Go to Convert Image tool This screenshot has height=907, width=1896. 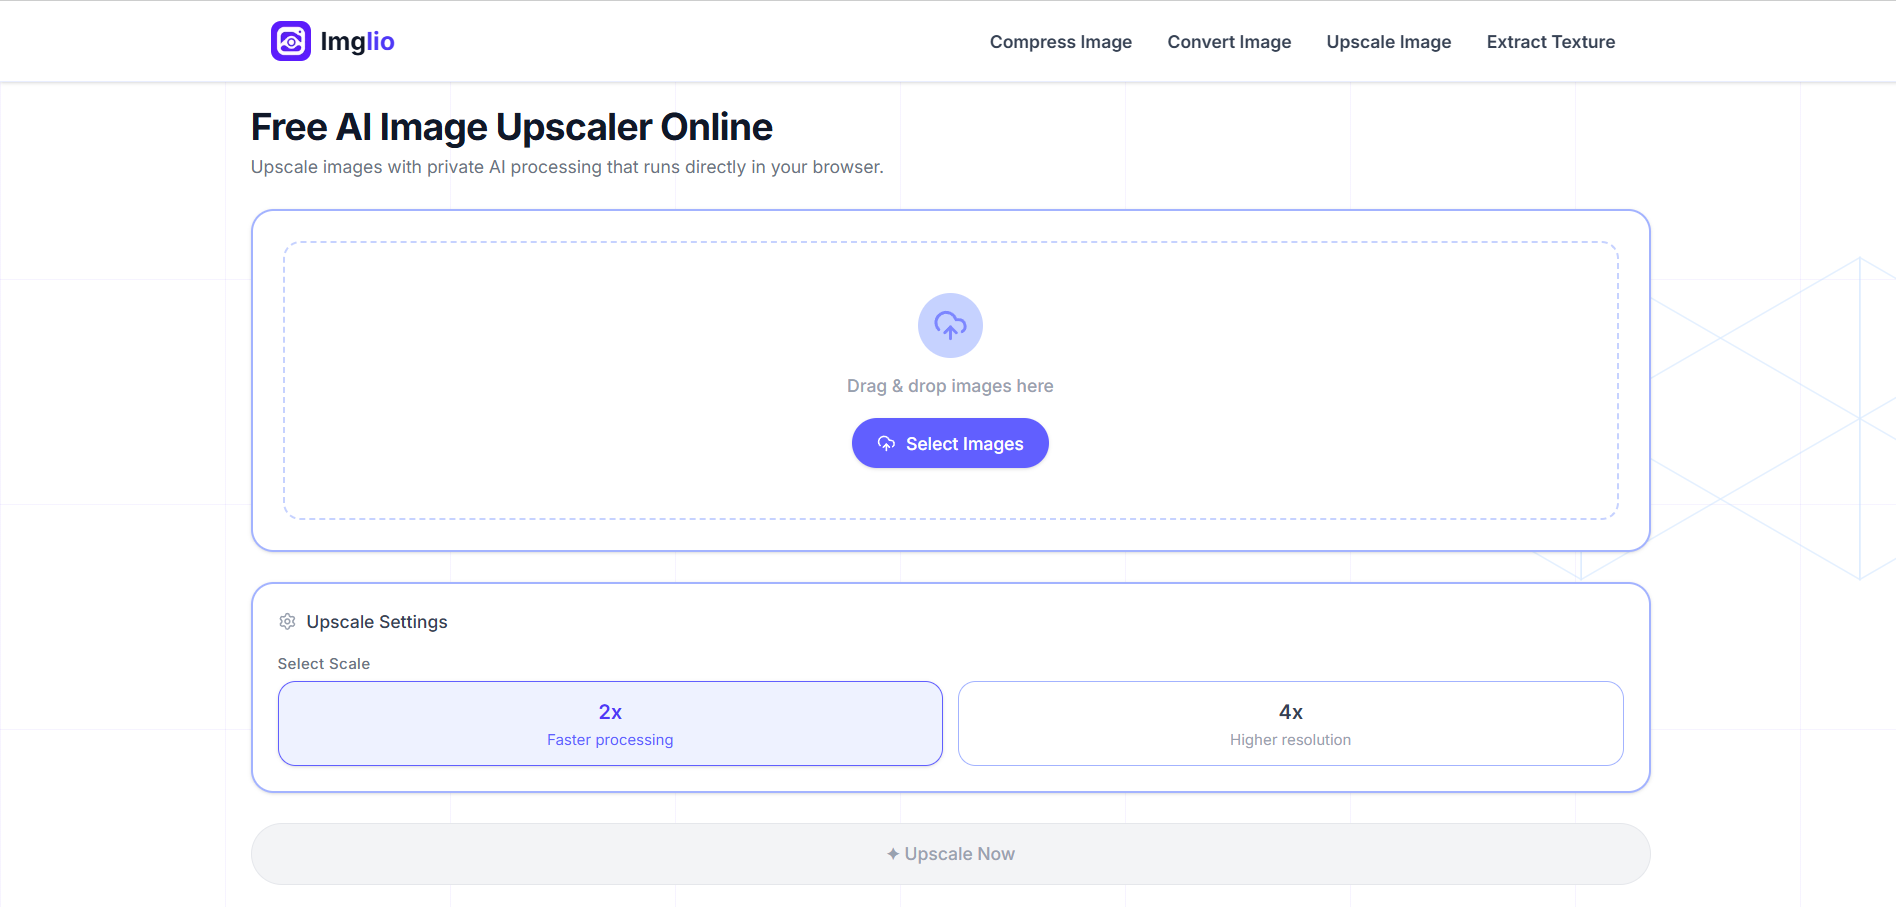1229,42
